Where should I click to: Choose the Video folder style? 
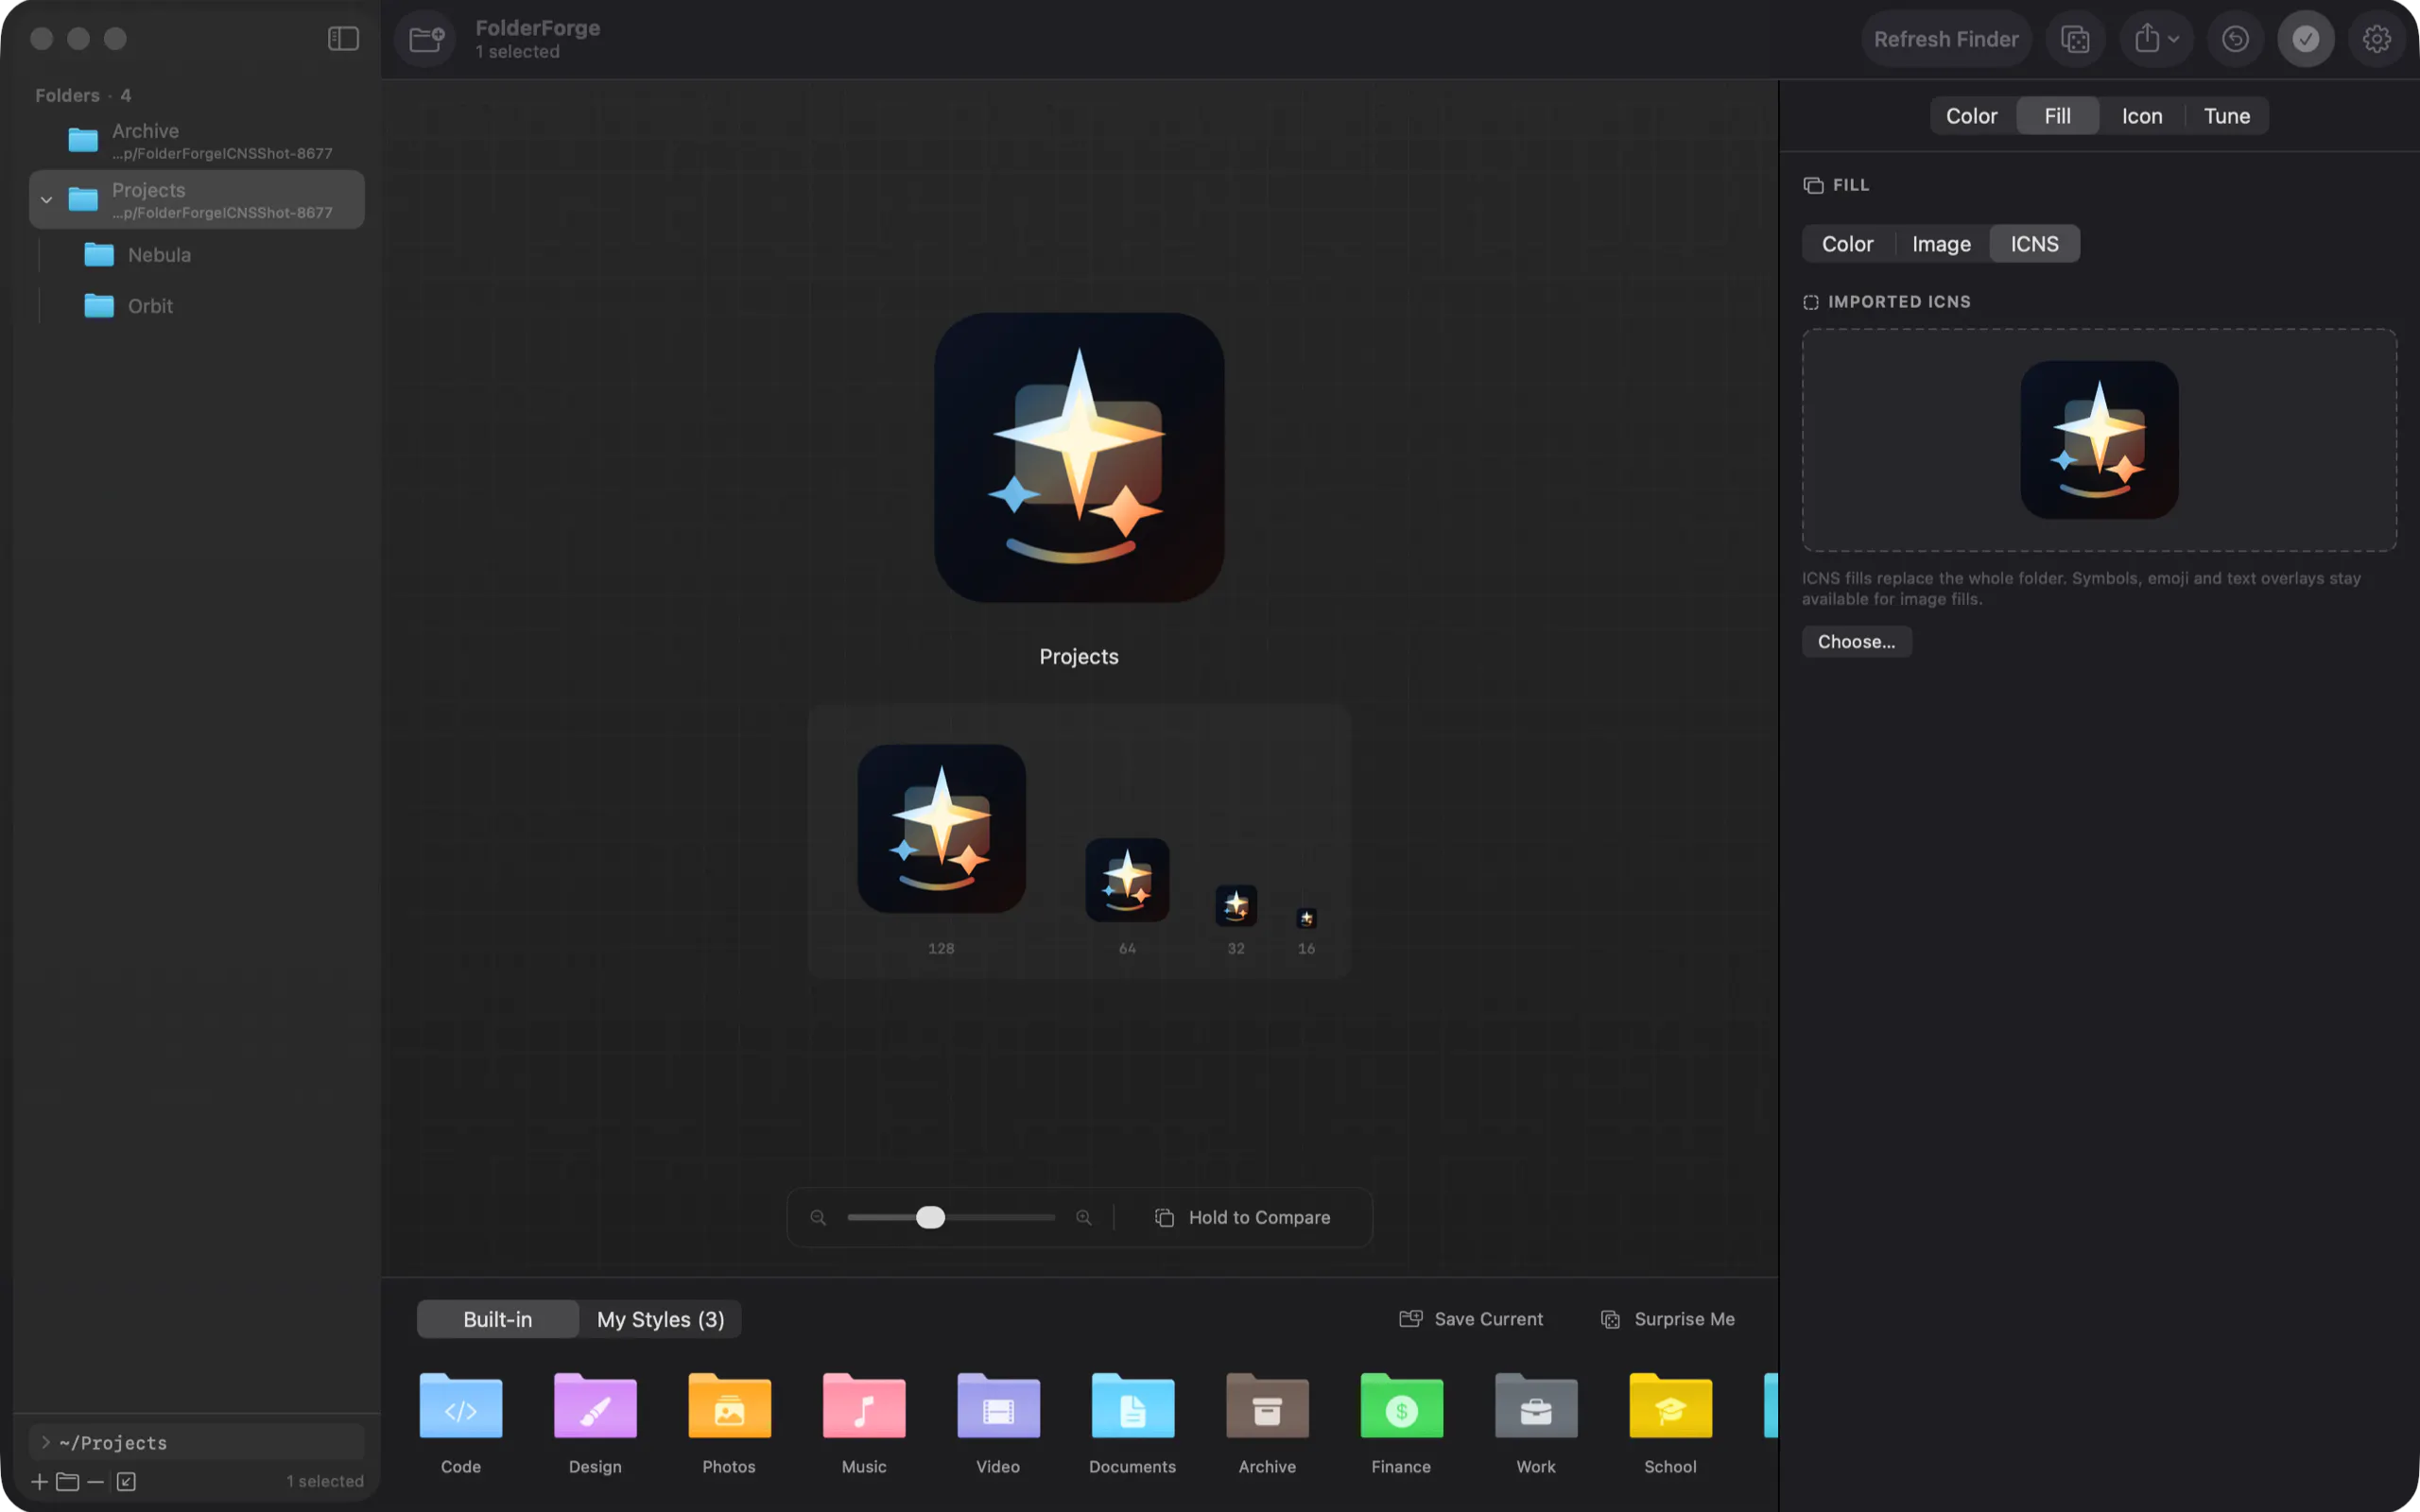click(x=998, y=1423)
